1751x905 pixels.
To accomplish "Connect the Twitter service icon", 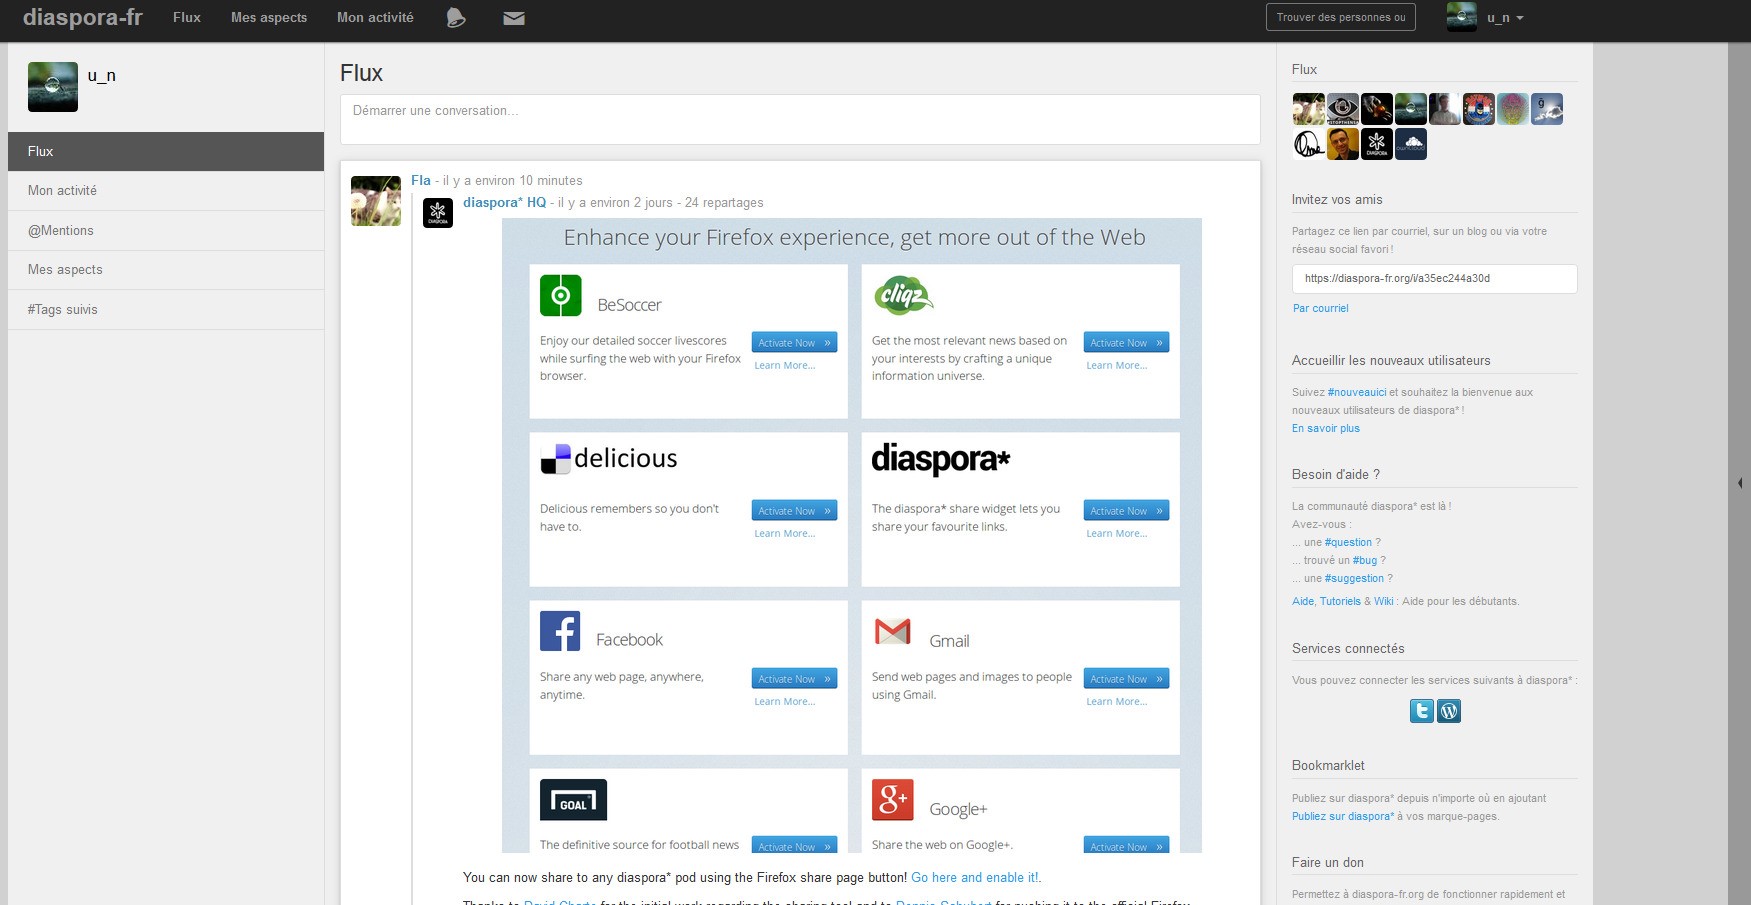I will tap(1421, 711).
